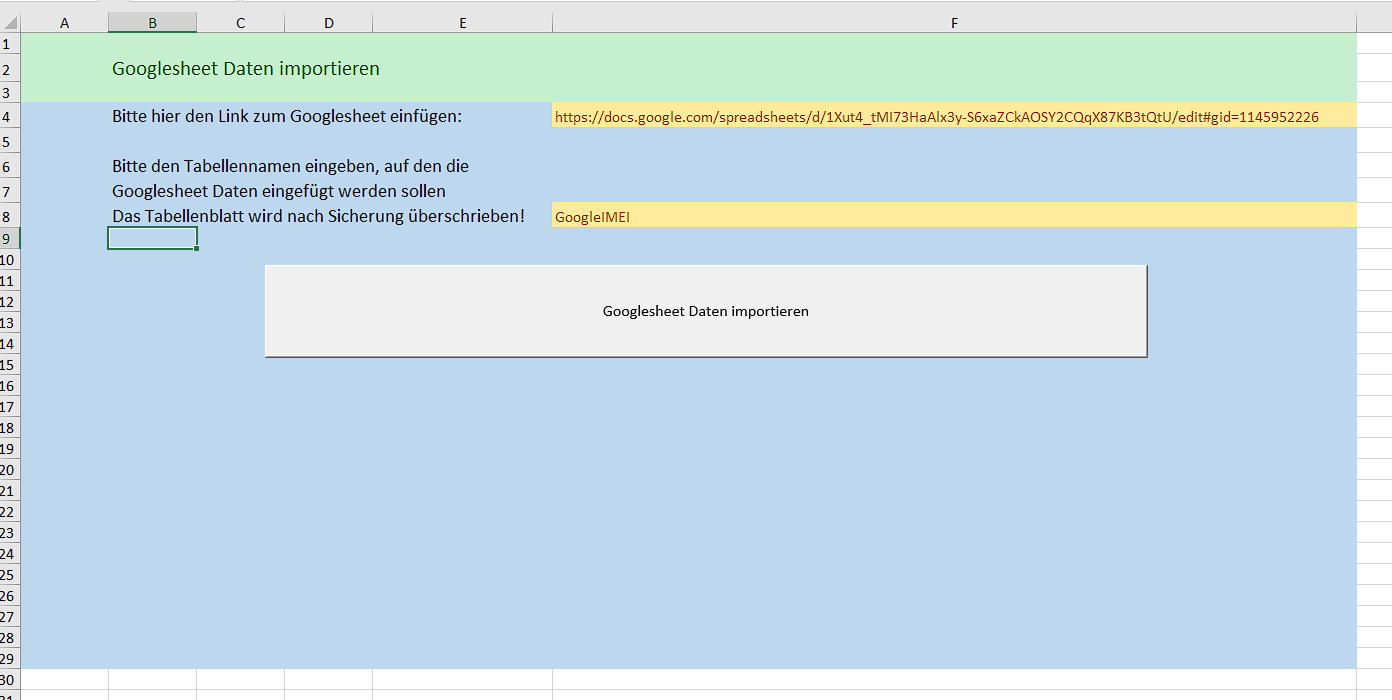Click the green header title text in row 2
The width and height of the screenshot is (1392, 700).
246,69
